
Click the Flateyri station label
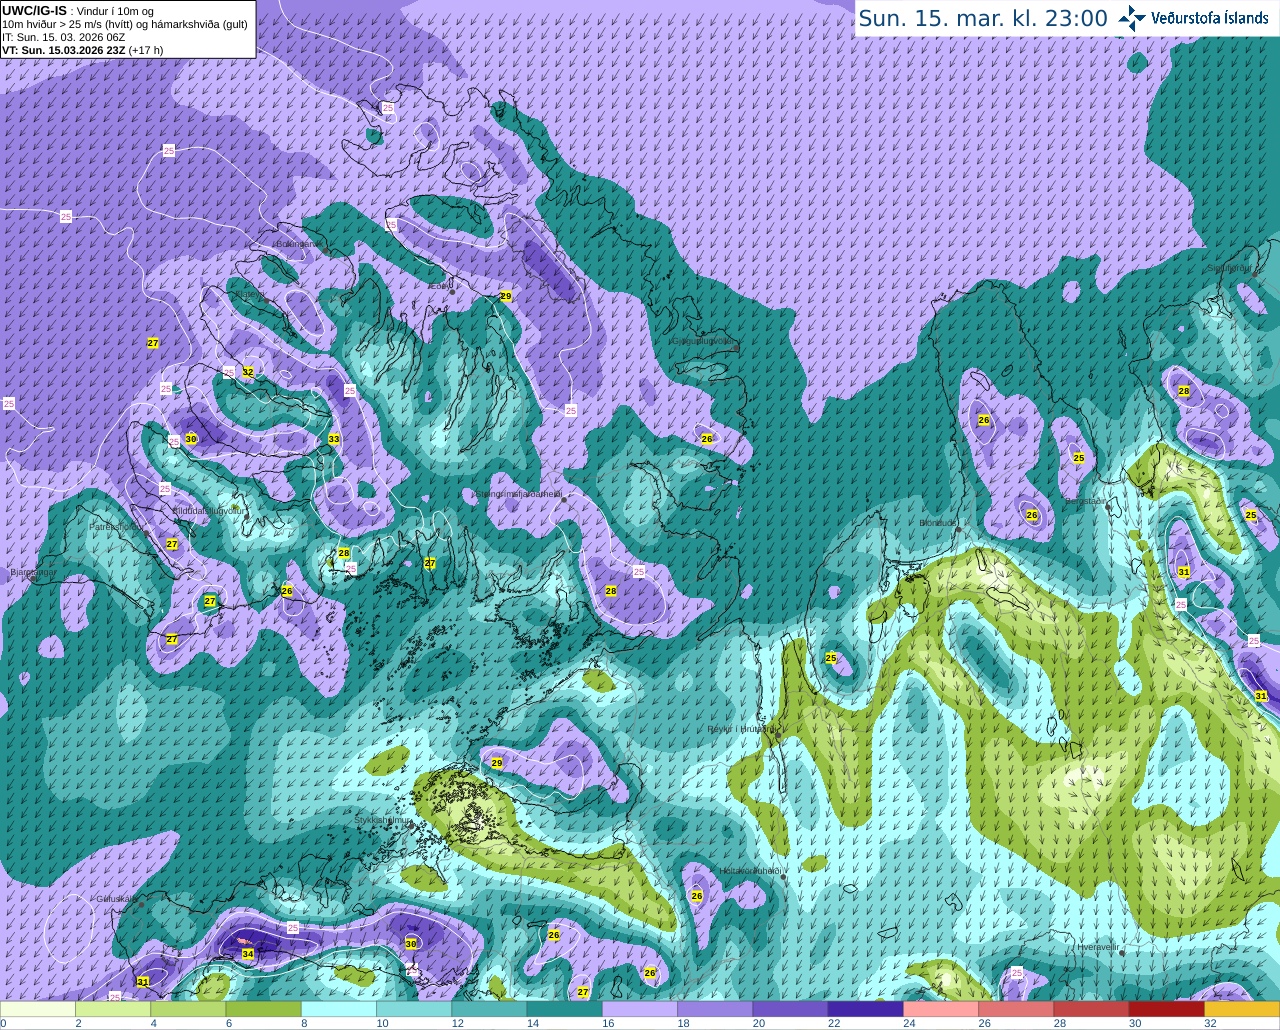(x=251, y=295)
